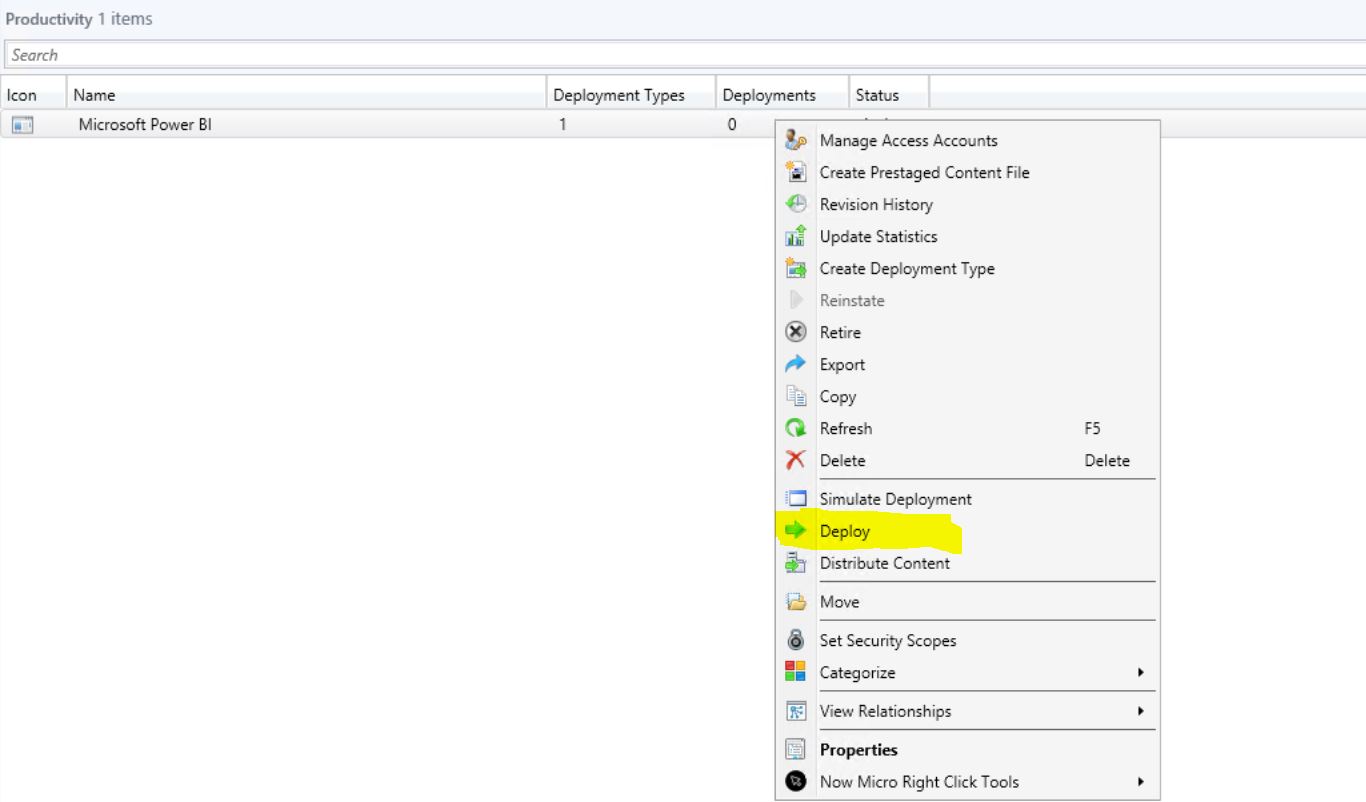Viewport: 1366px width, 802px height.
Task: Expand the Categorize submenu arrow
Action: [1140, 672]
